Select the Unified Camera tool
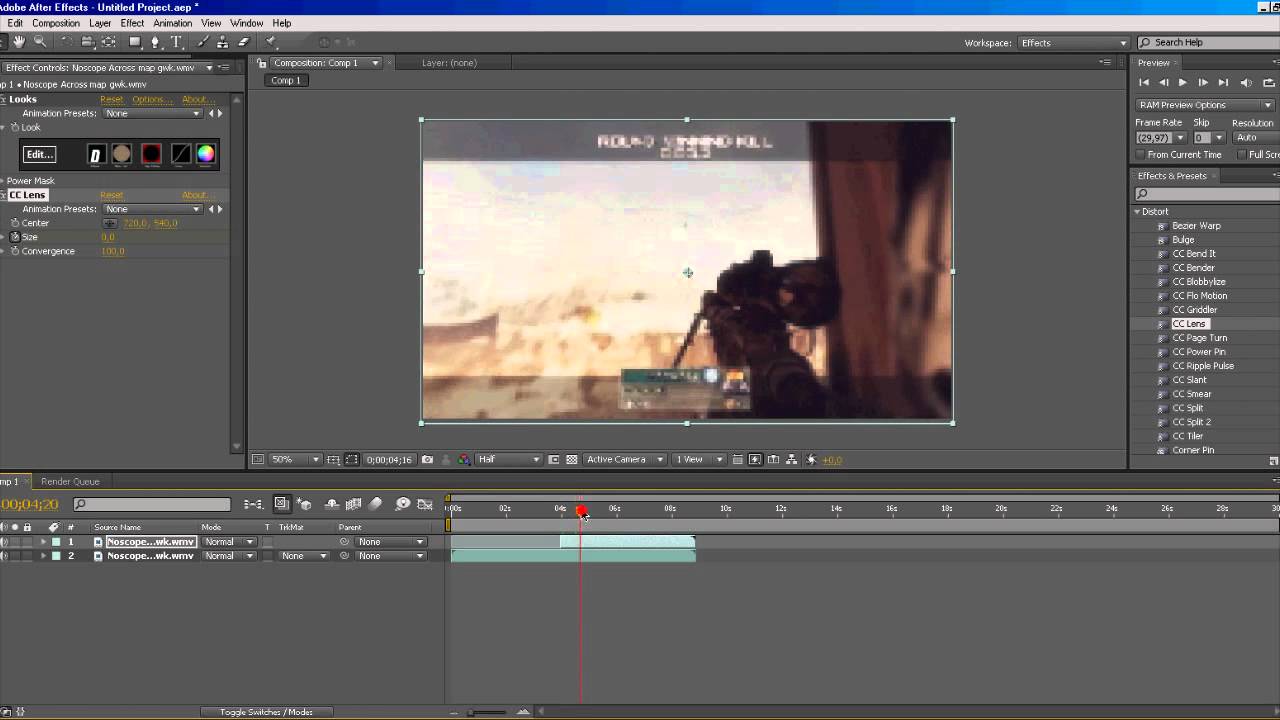The image size is (1280, 720). (x=87, y=42)
